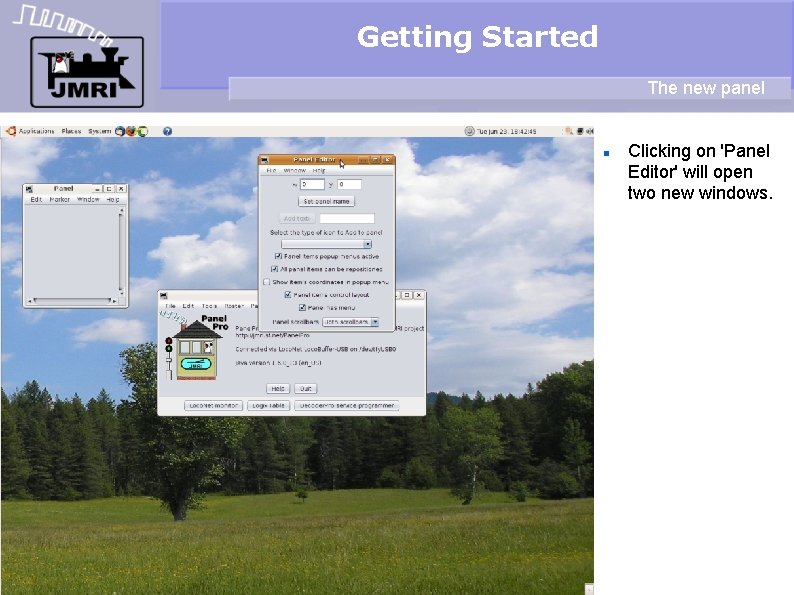Image resolution: width=794 pixels, height=595 pixels.
Task: Open the icon type dropdown
Action: tap(327, 244)
